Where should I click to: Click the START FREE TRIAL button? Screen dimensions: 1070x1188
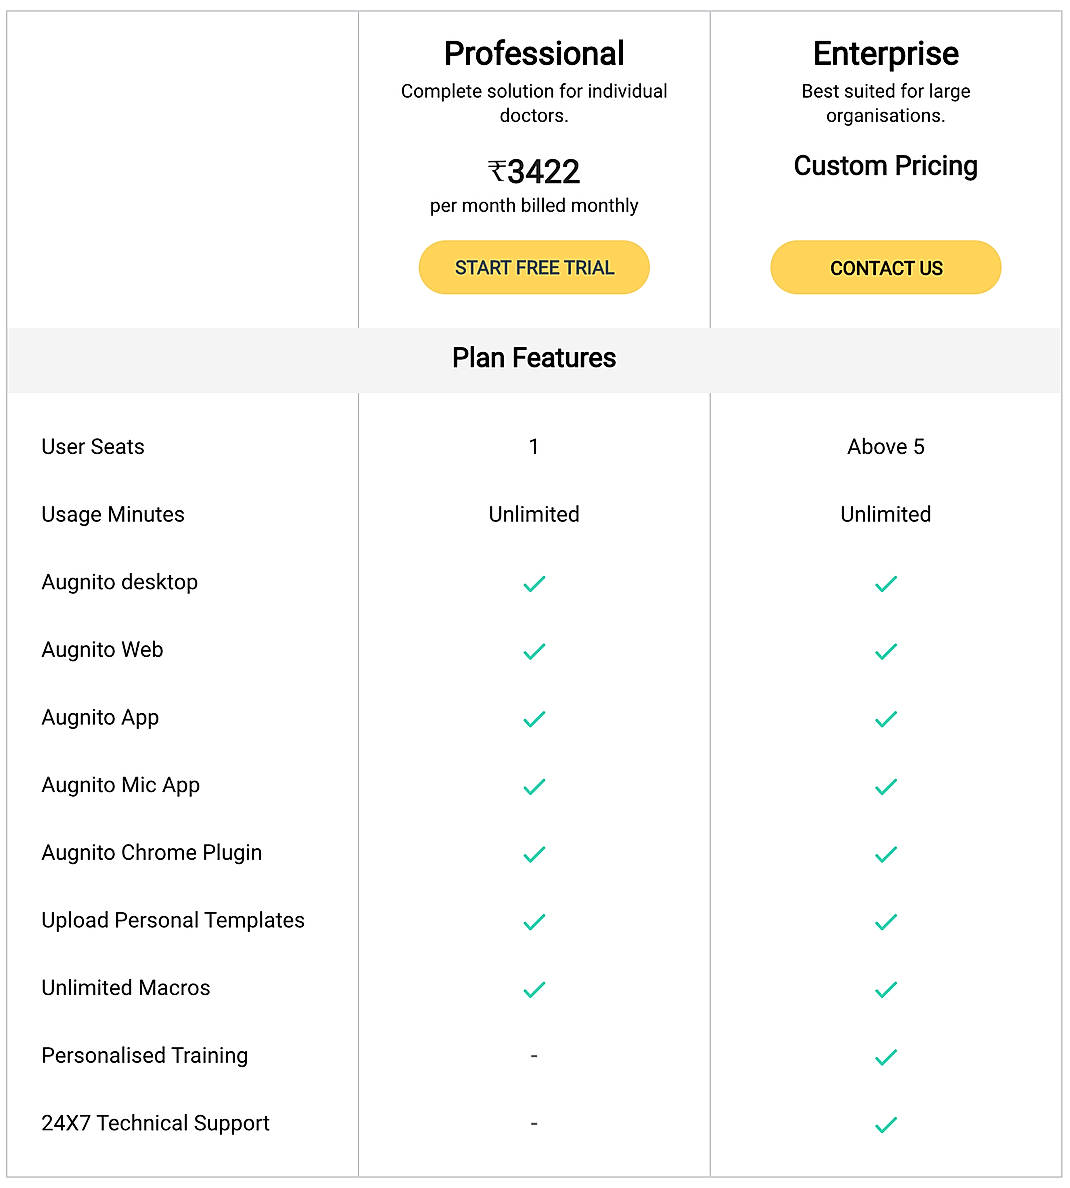pos(533,267)
